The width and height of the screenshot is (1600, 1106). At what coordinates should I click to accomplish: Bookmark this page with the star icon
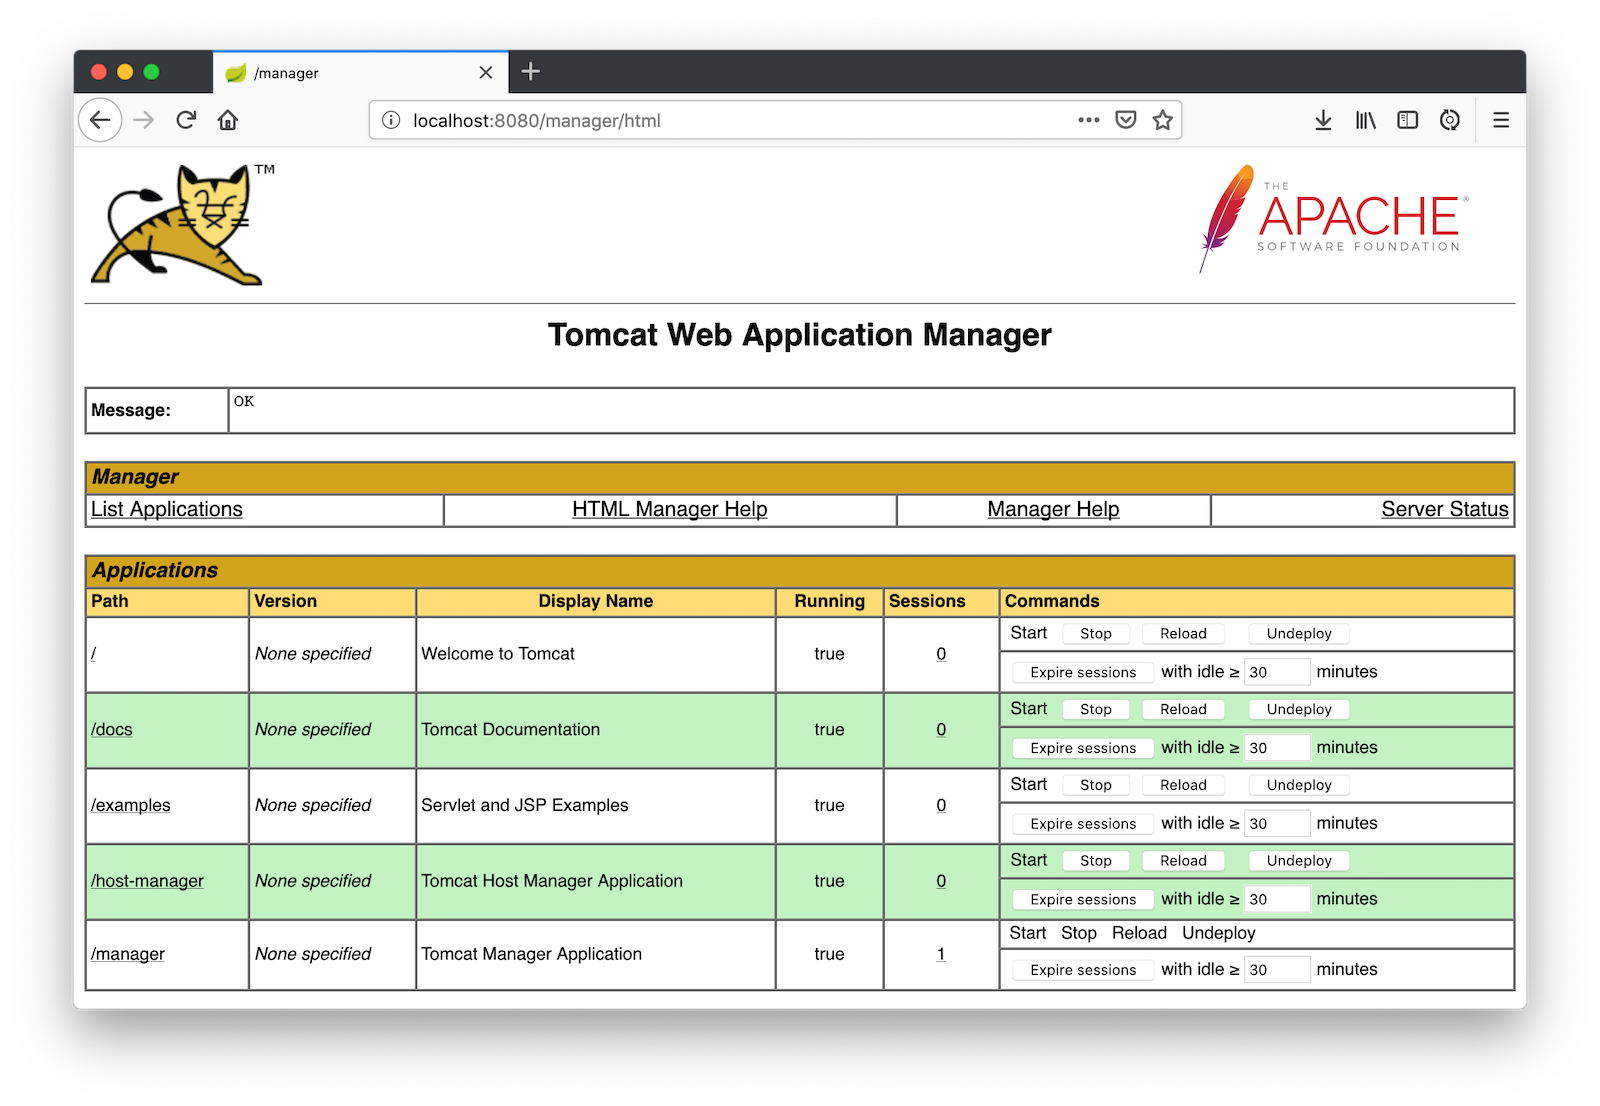click(1162, 120)
